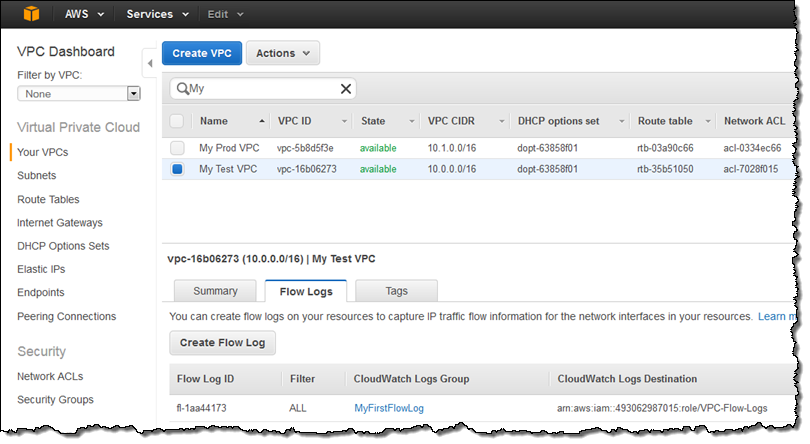Open the MyFirstFlowLog logs group link
The image size is (810, 444).
click(x=389, y=408)
